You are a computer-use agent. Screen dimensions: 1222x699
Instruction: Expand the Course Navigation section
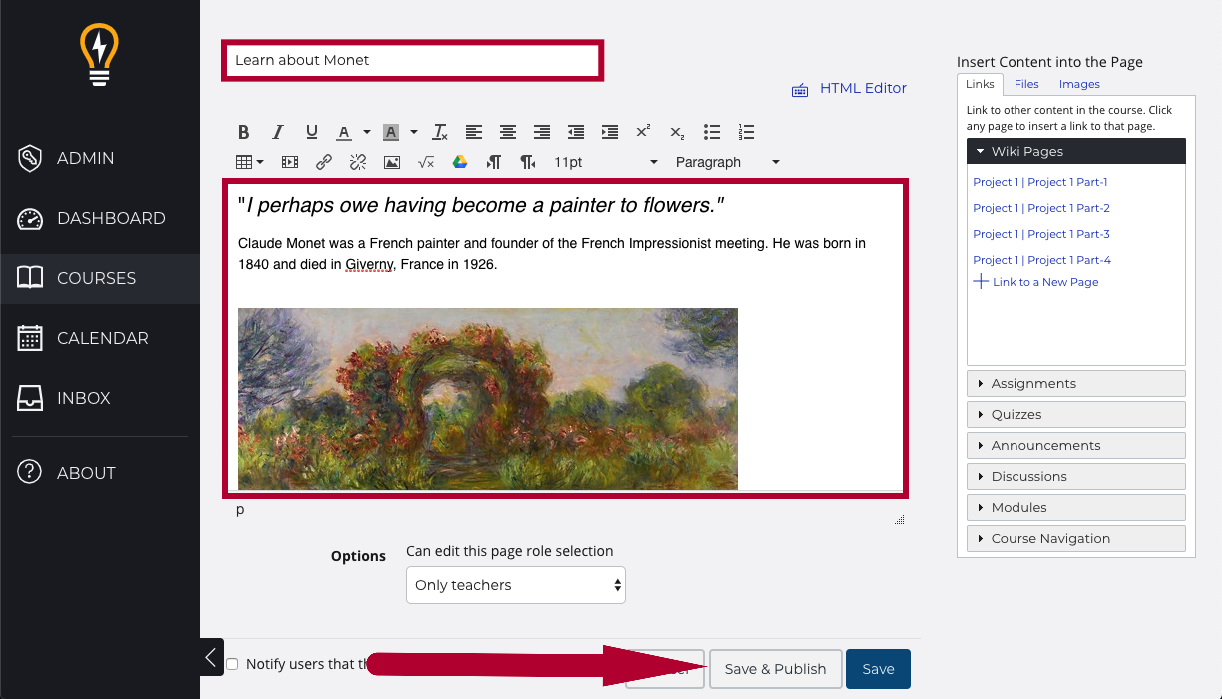(1076, 538)
